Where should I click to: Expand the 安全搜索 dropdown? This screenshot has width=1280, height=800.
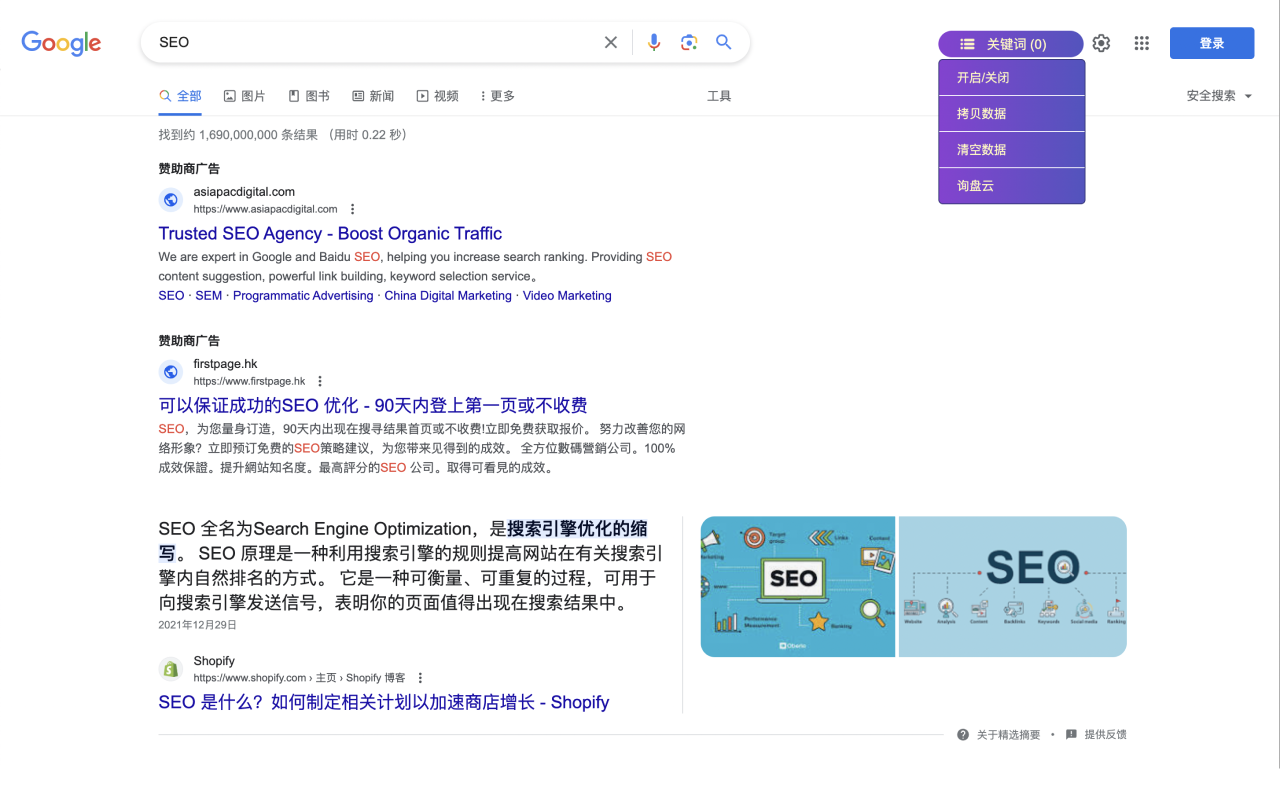[x=1219, y=96]
